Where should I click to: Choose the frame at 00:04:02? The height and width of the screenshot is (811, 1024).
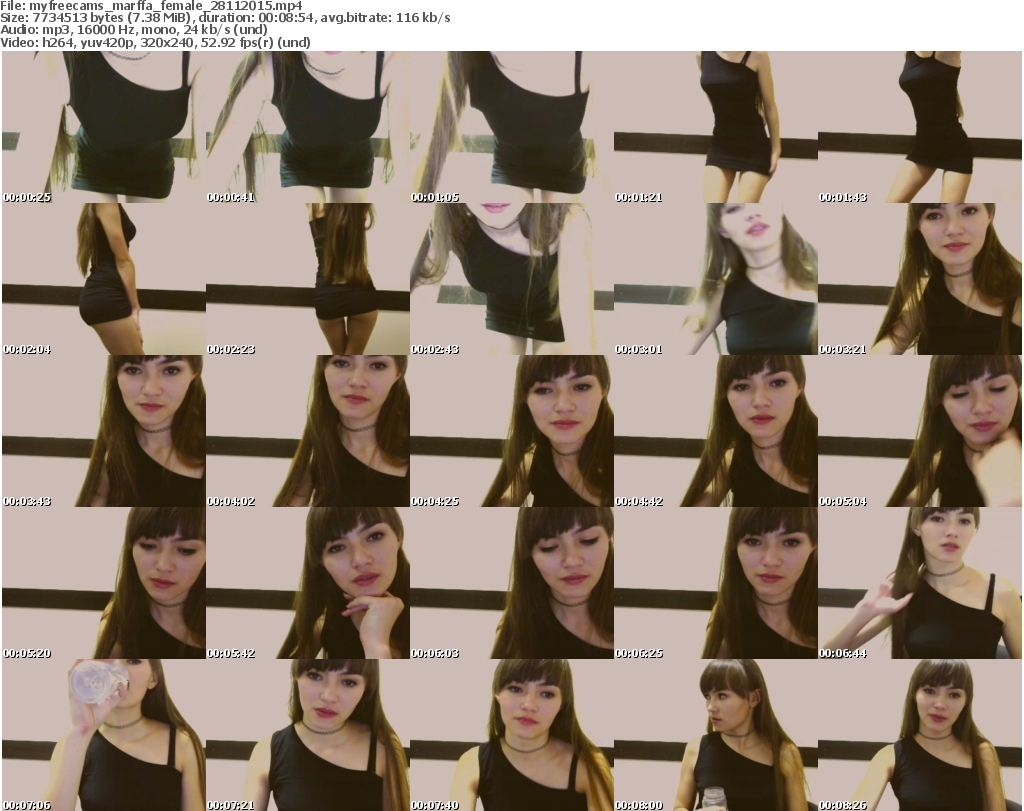tap(308, 431)
